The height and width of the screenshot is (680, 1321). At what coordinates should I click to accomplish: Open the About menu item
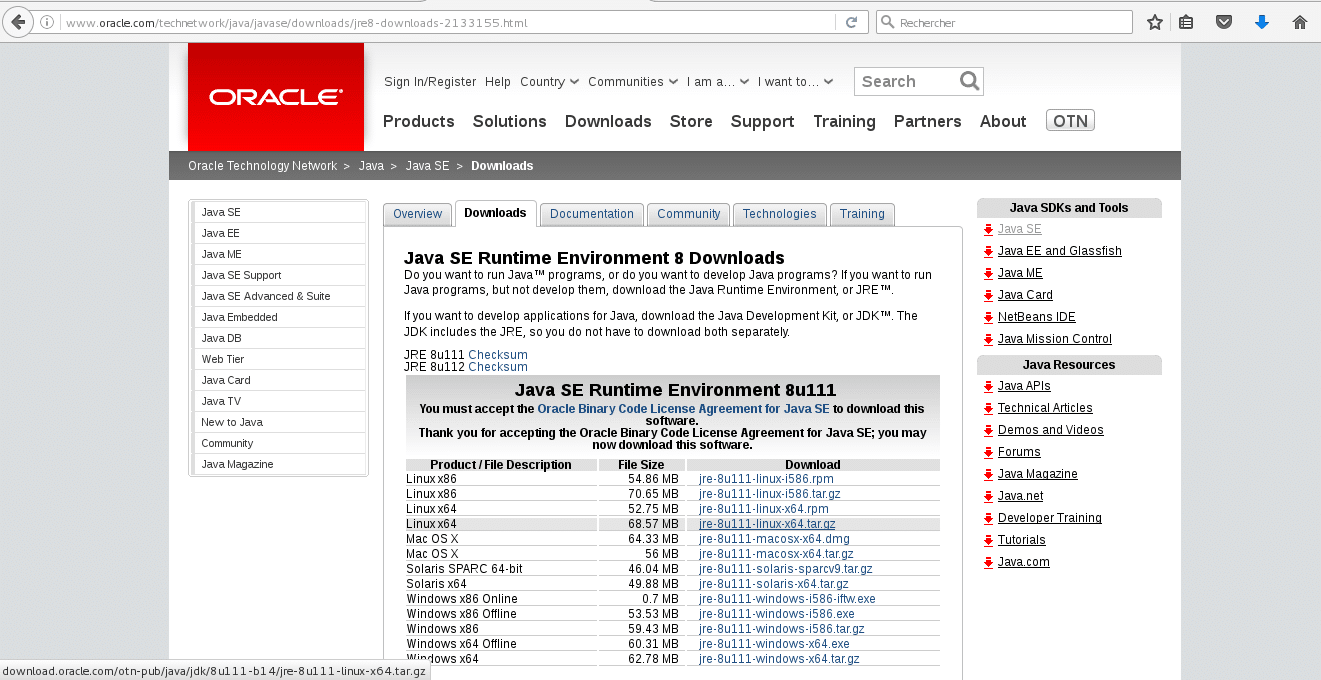[x=1003, y=121]
